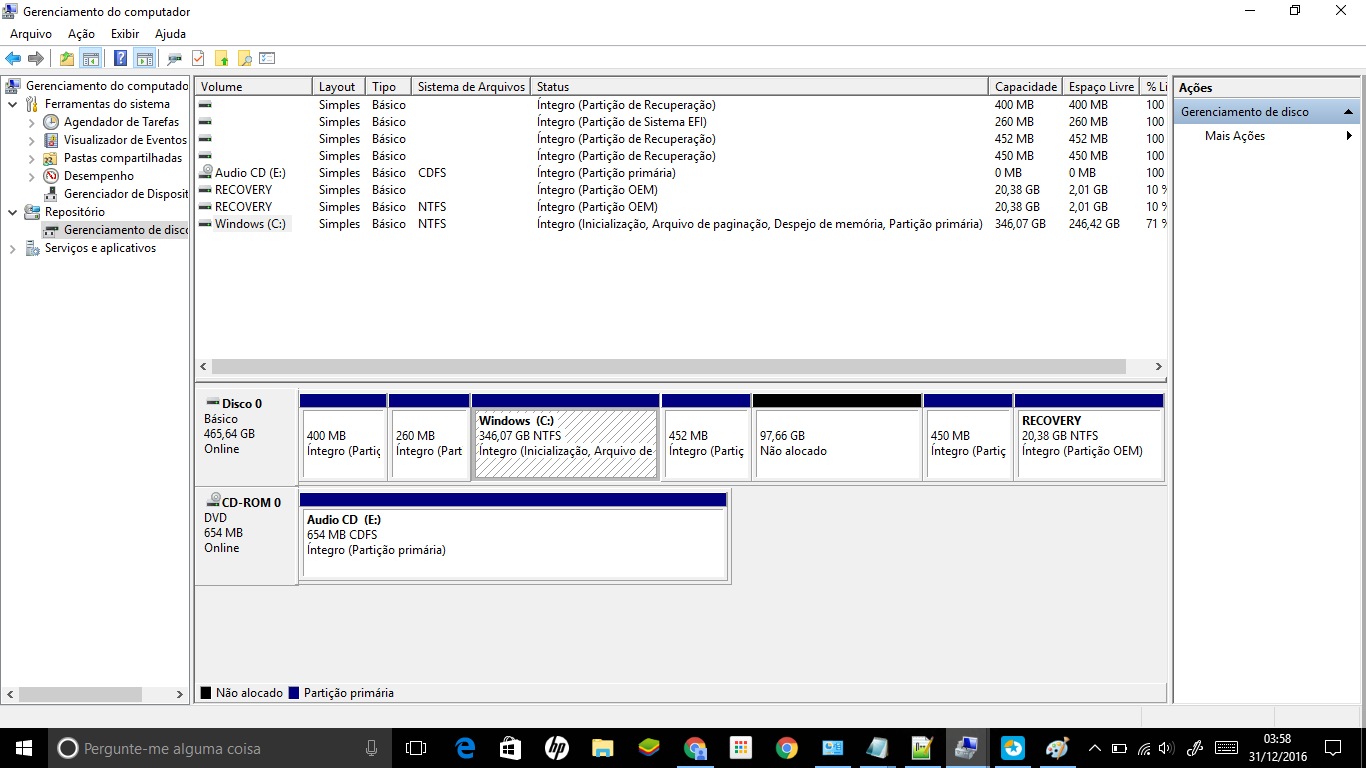1366x768 pixels.
Task: Expand the Agendador de Tarefas node
Action: pos(31,122)
